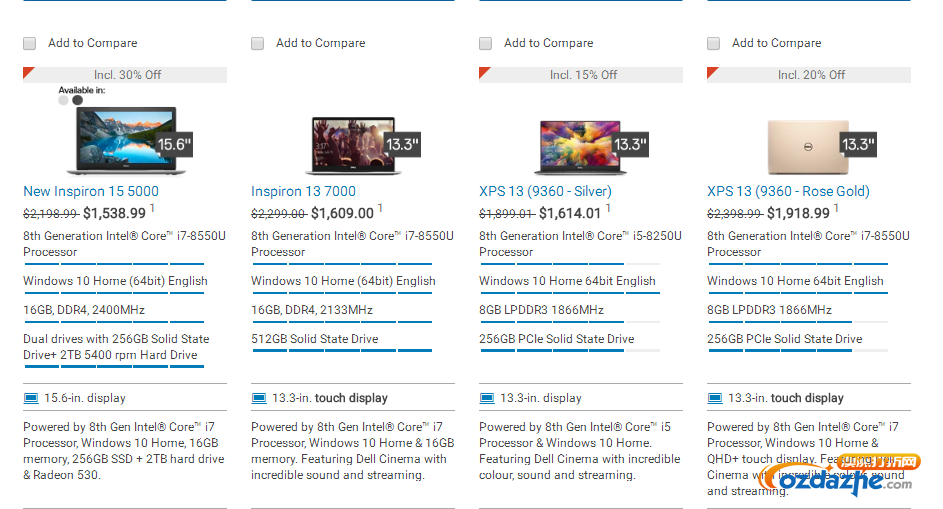943x509 pixels.
Task: Click the Incl. 15% Off banner
Action: click(581, 75)
